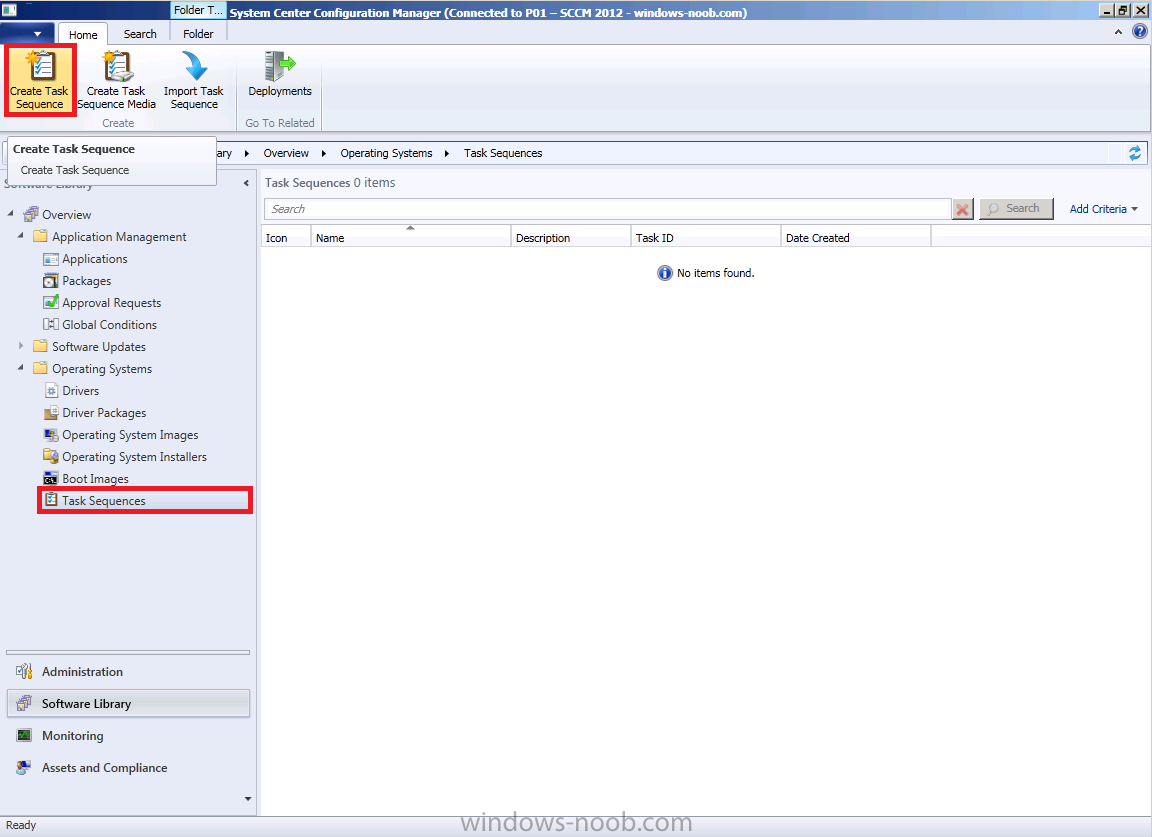This screenshot has height=837, width=1152.
Task: Open the dropdown after Overview in breadcrumb
Action: point(324,153)
